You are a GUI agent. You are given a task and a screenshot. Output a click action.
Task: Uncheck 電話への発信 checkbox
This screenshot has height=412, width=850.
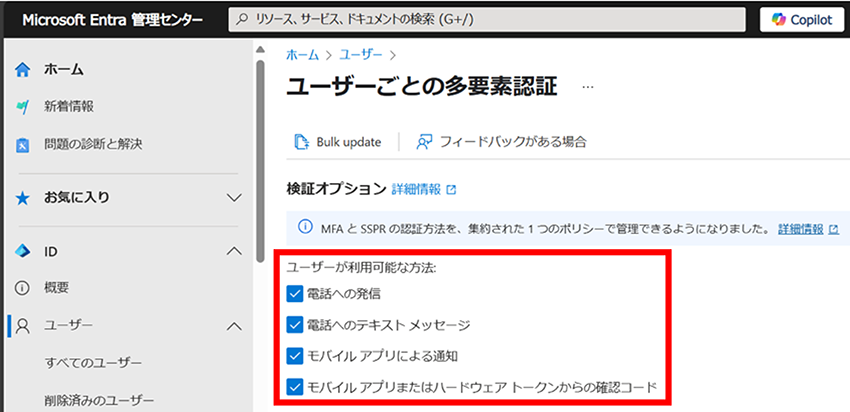tap(294, 294)
